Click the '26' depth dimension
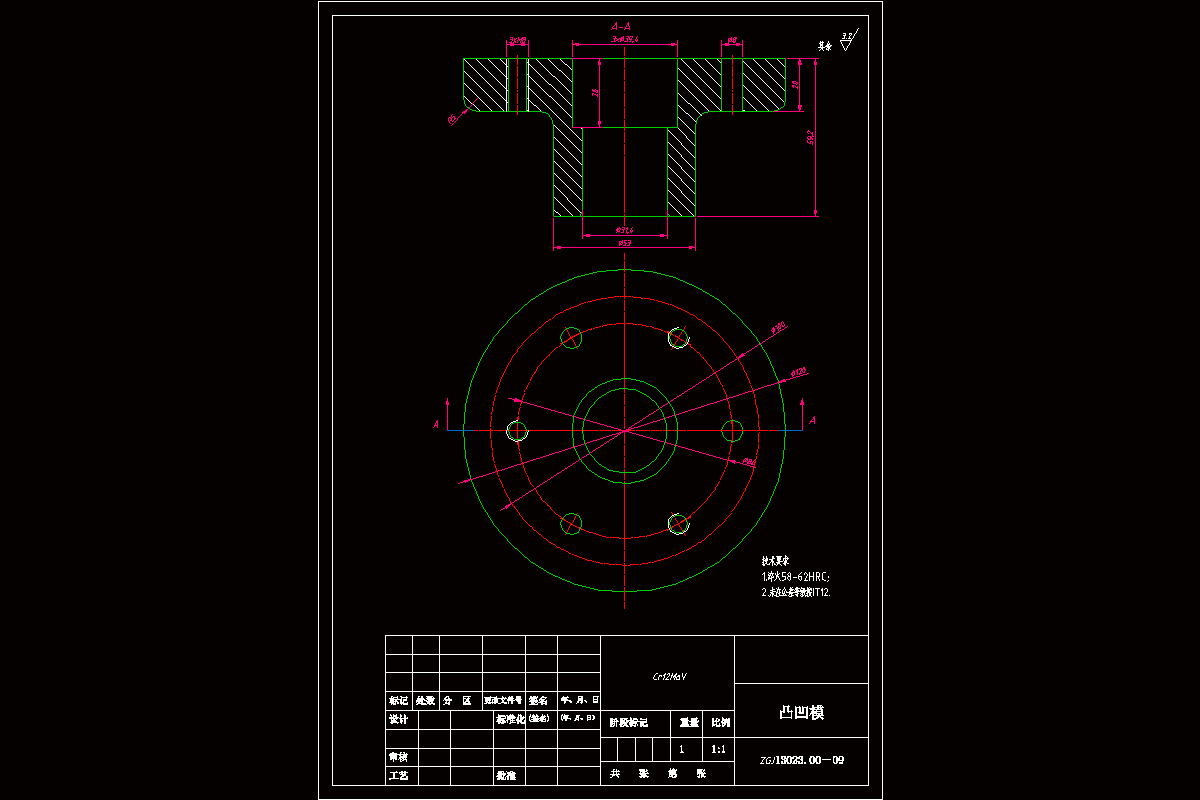 click(x=595, y=91)
